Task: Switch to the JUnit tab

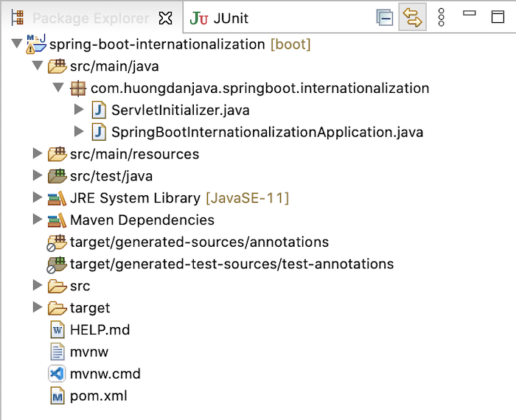Action: tap(219, 18)
